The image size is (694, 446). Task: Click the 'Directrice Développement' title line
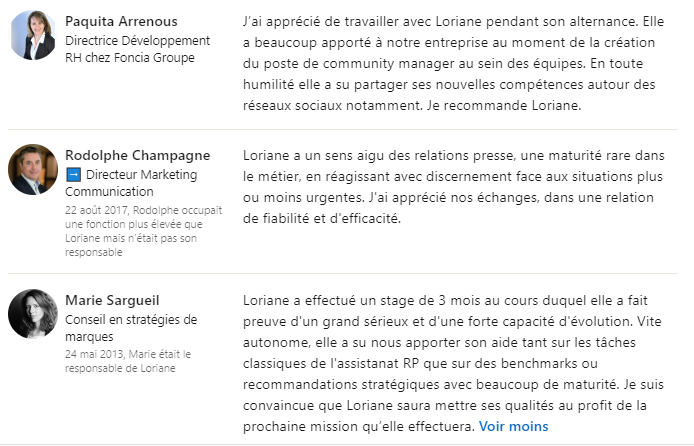pyautogui.click(x=137, y=41)
